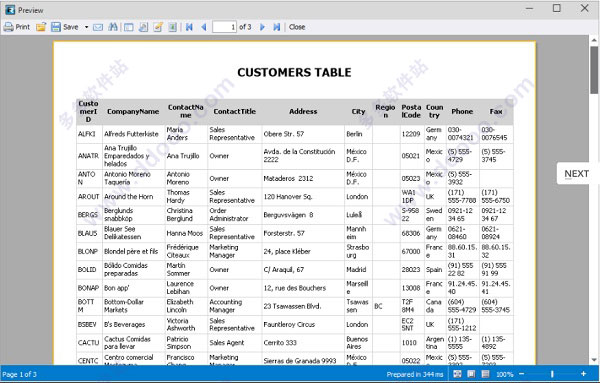This screenshot has height=383, width=600.
Task: Click the Phone column header
Action: tap(462, 111)
